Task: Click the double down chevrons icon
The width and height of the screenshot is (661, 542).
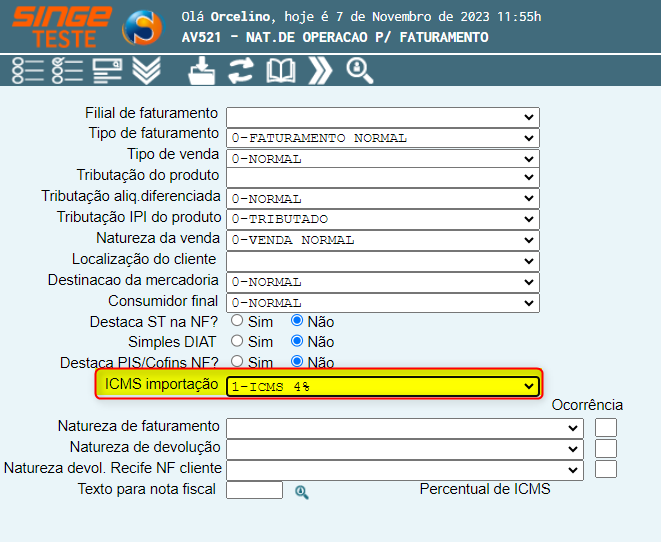Action: (146, 70)
